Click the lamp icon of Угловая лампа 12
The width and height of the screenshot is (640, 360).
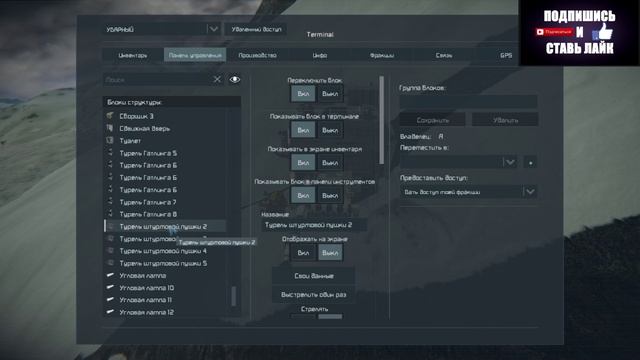[110, 312]
